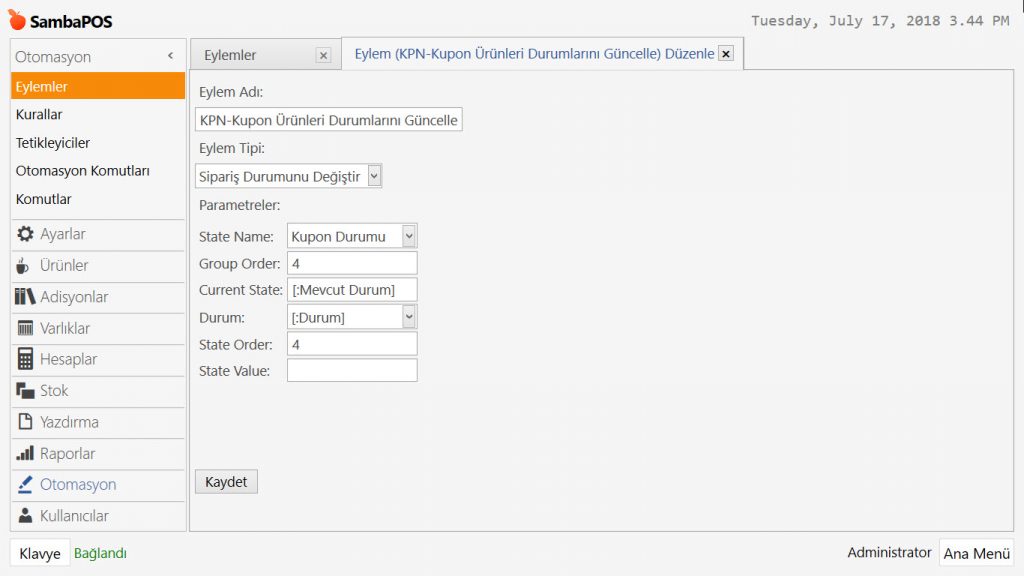Click the Ana Menü button

(x=976, y=553)
